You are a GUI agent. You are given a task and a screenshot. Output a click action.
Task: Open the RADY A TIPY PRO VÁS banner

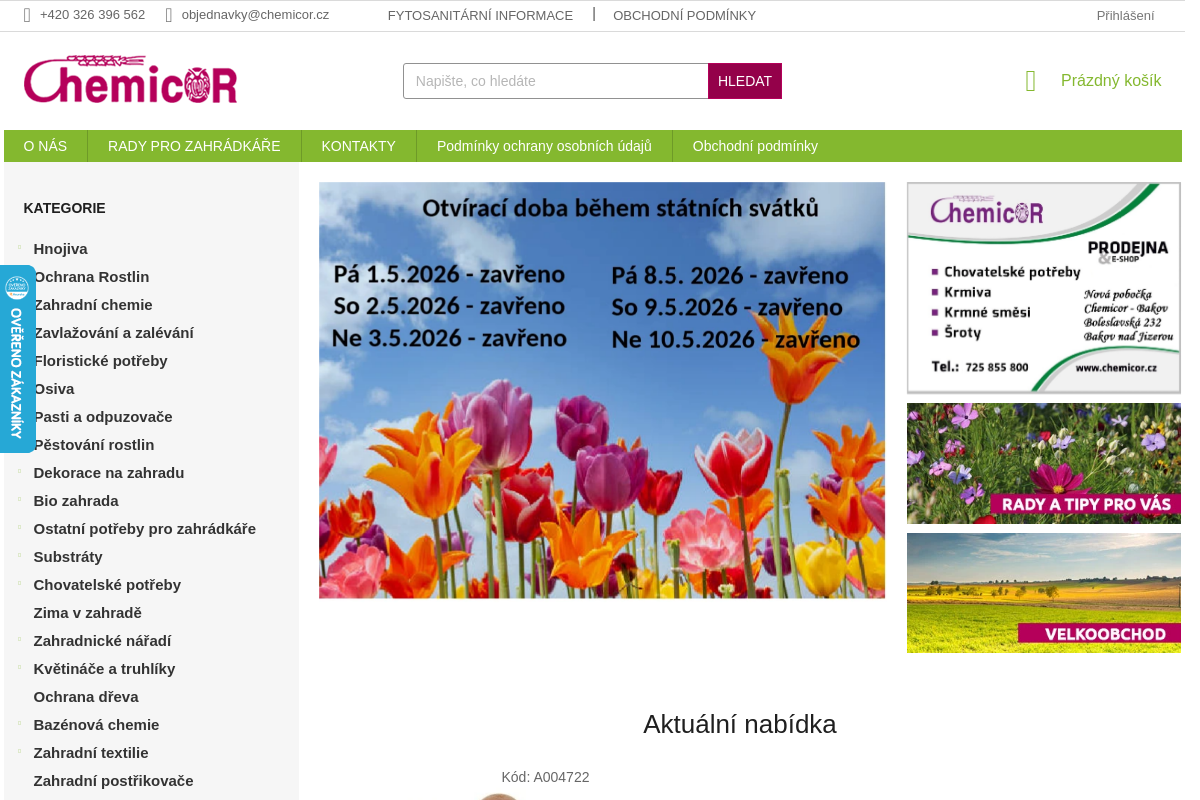(x=1043, y=463)
